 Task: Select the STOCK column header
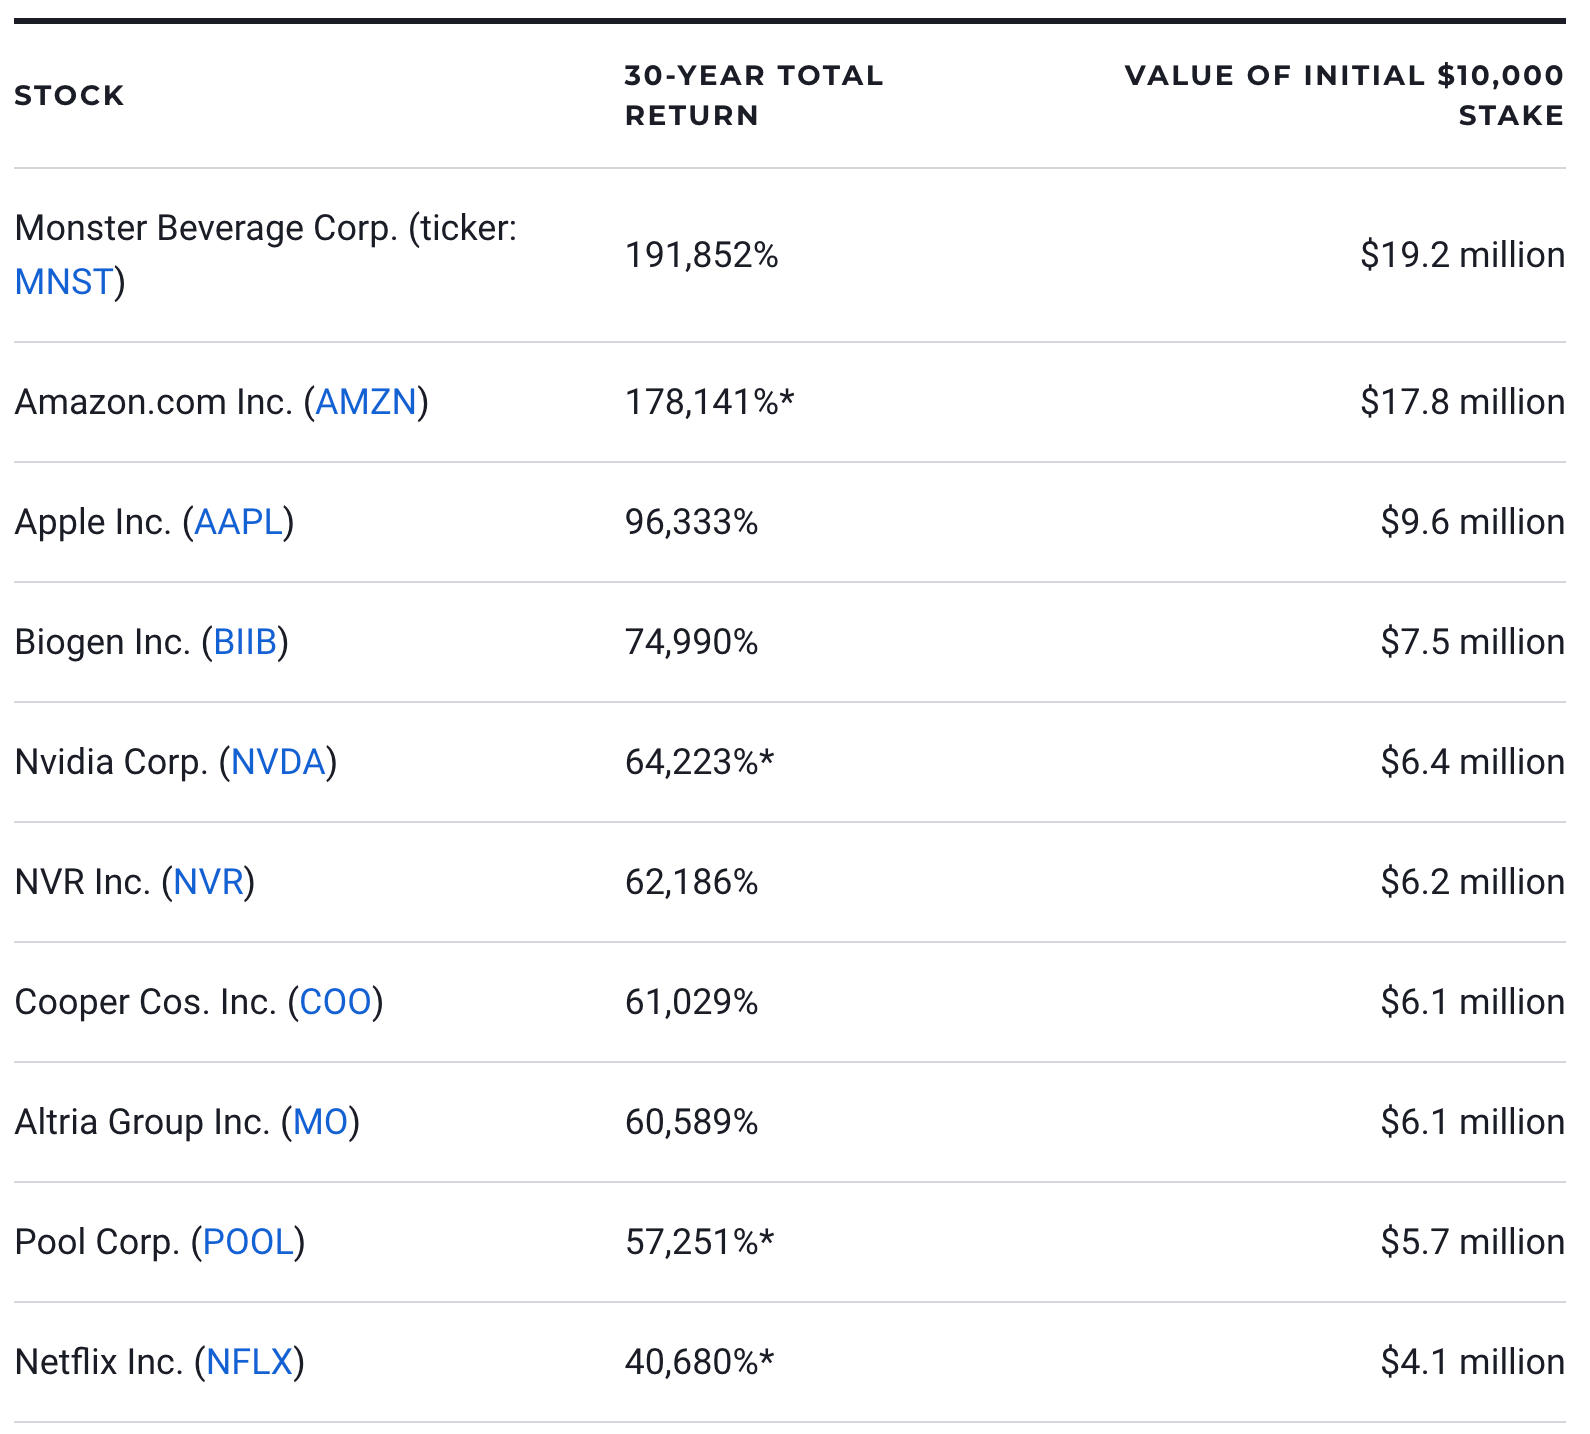point(70,95)
